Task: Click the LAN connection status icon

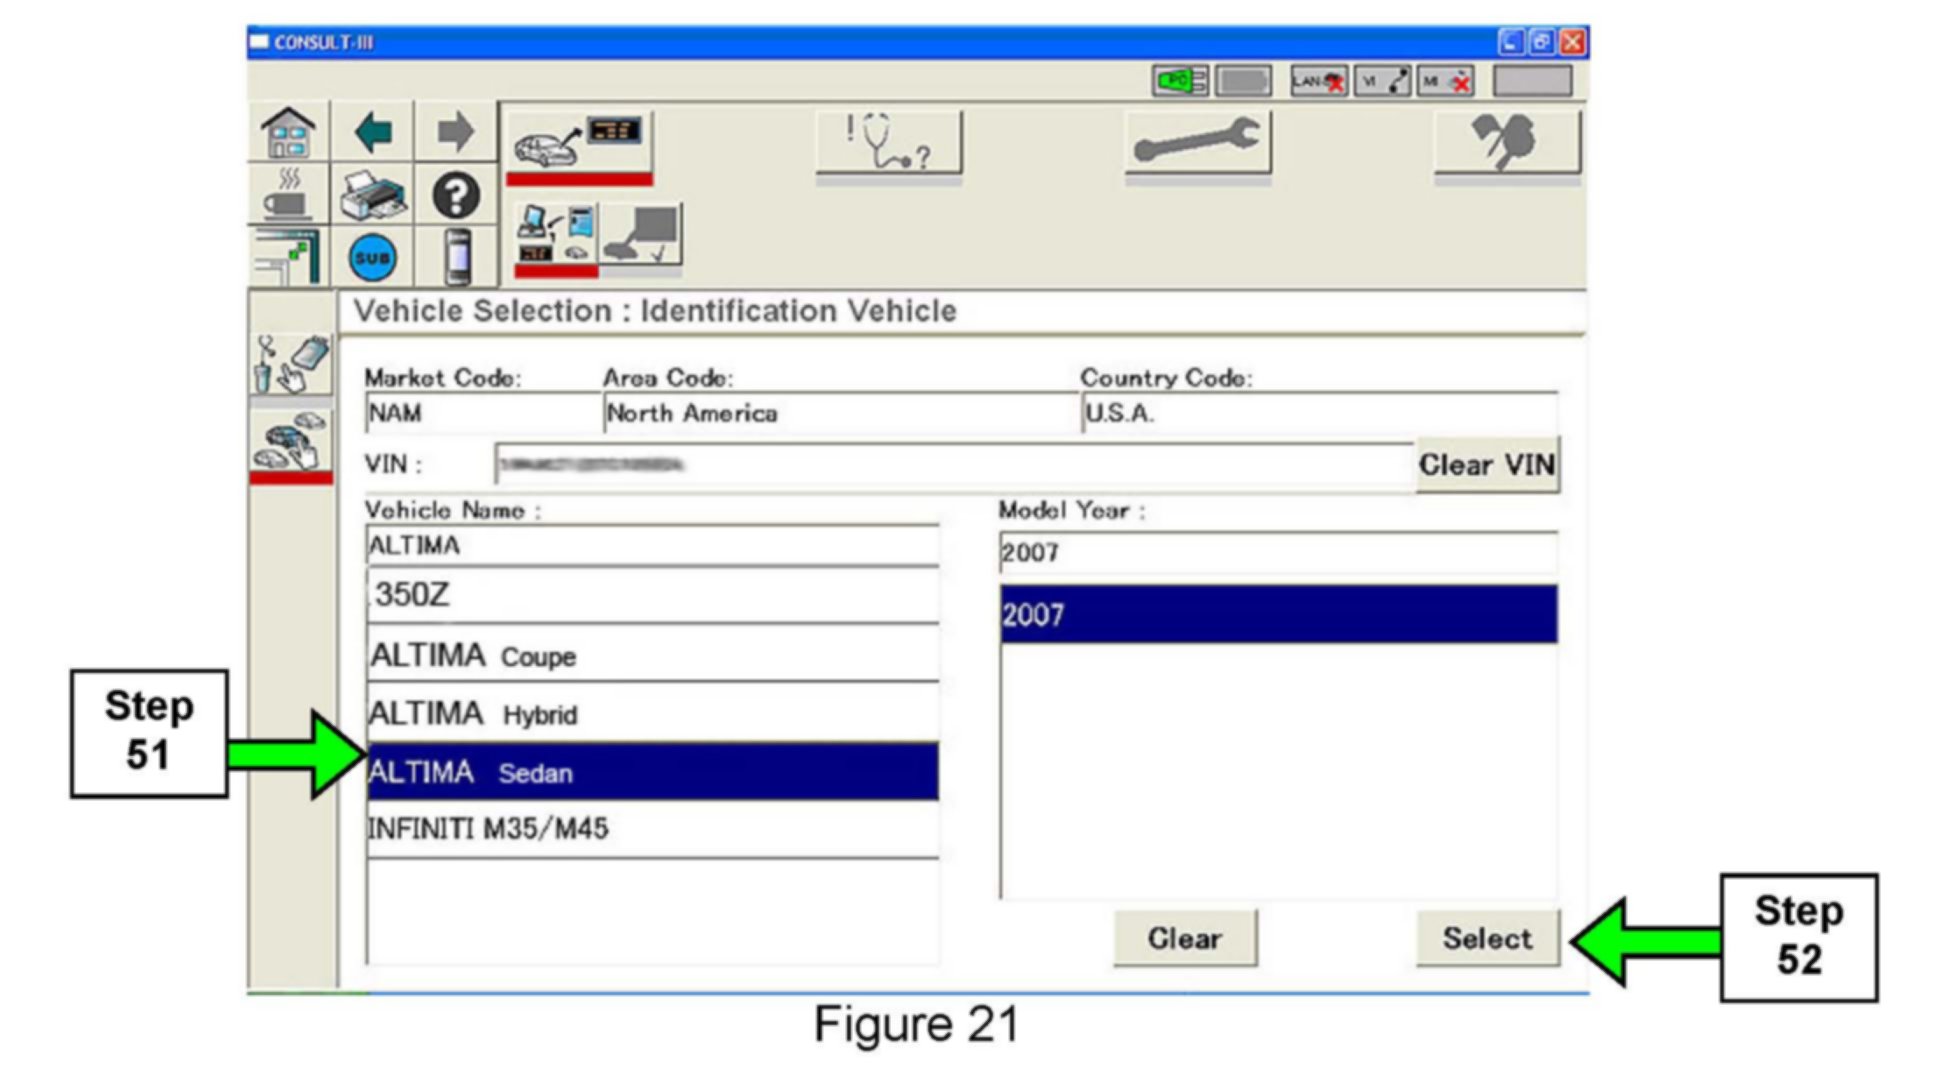Action: click(1318, 82)
